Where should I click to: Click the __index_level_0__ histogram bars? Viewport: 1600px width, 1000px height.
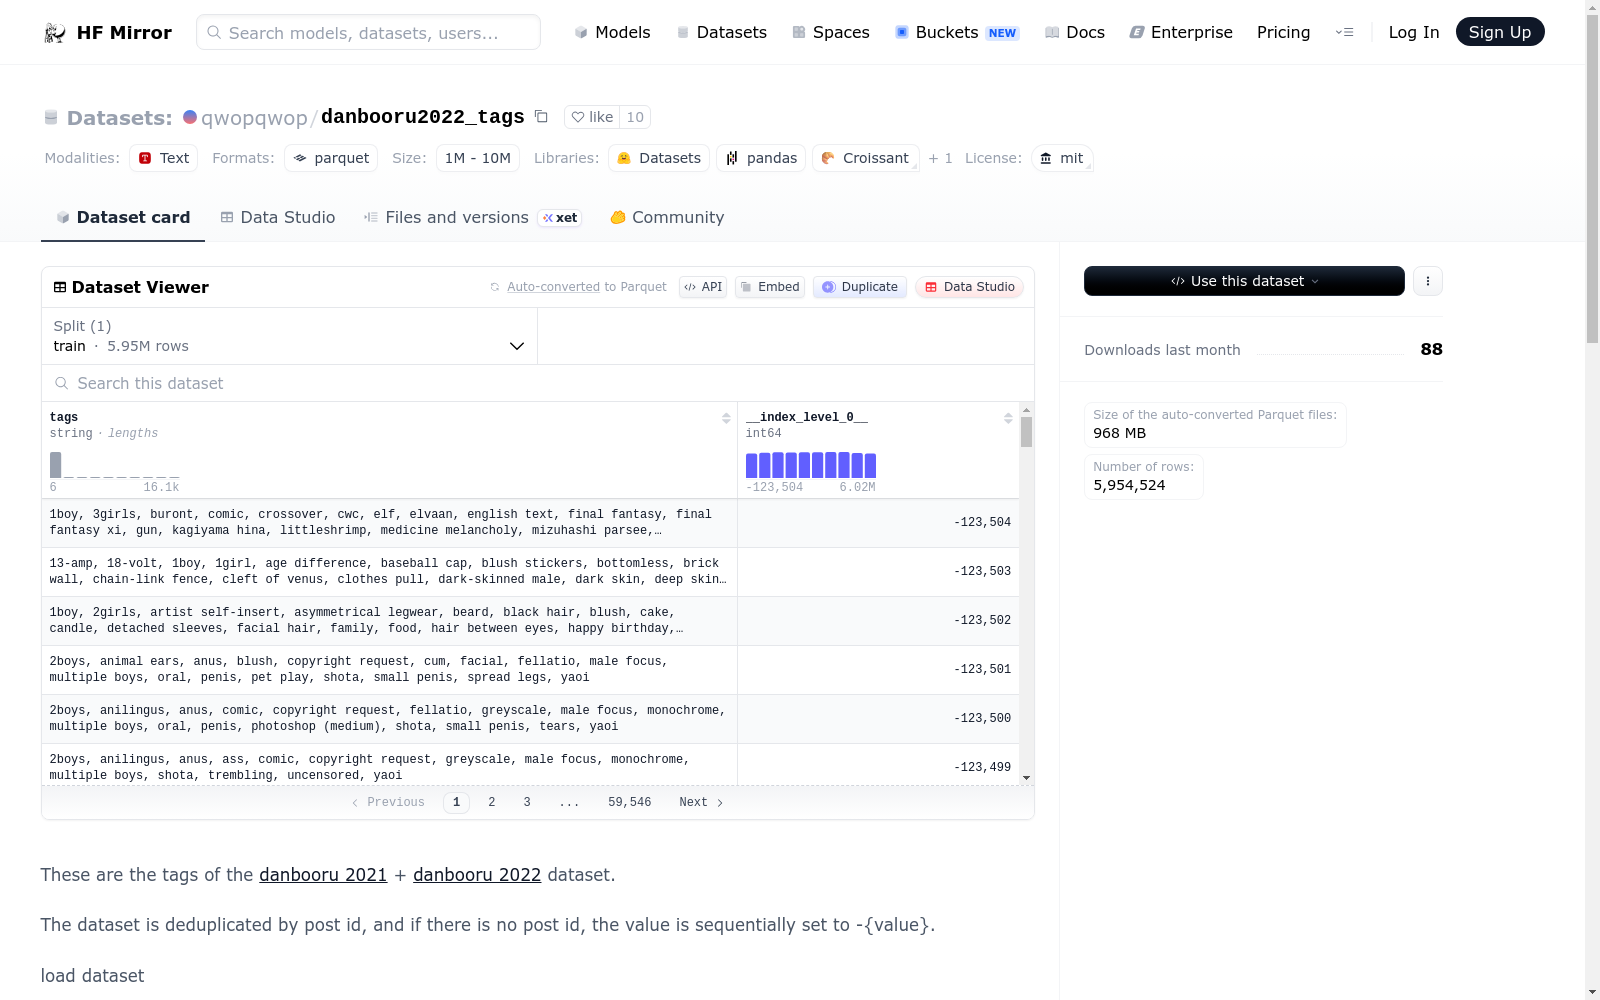(811, 465)
